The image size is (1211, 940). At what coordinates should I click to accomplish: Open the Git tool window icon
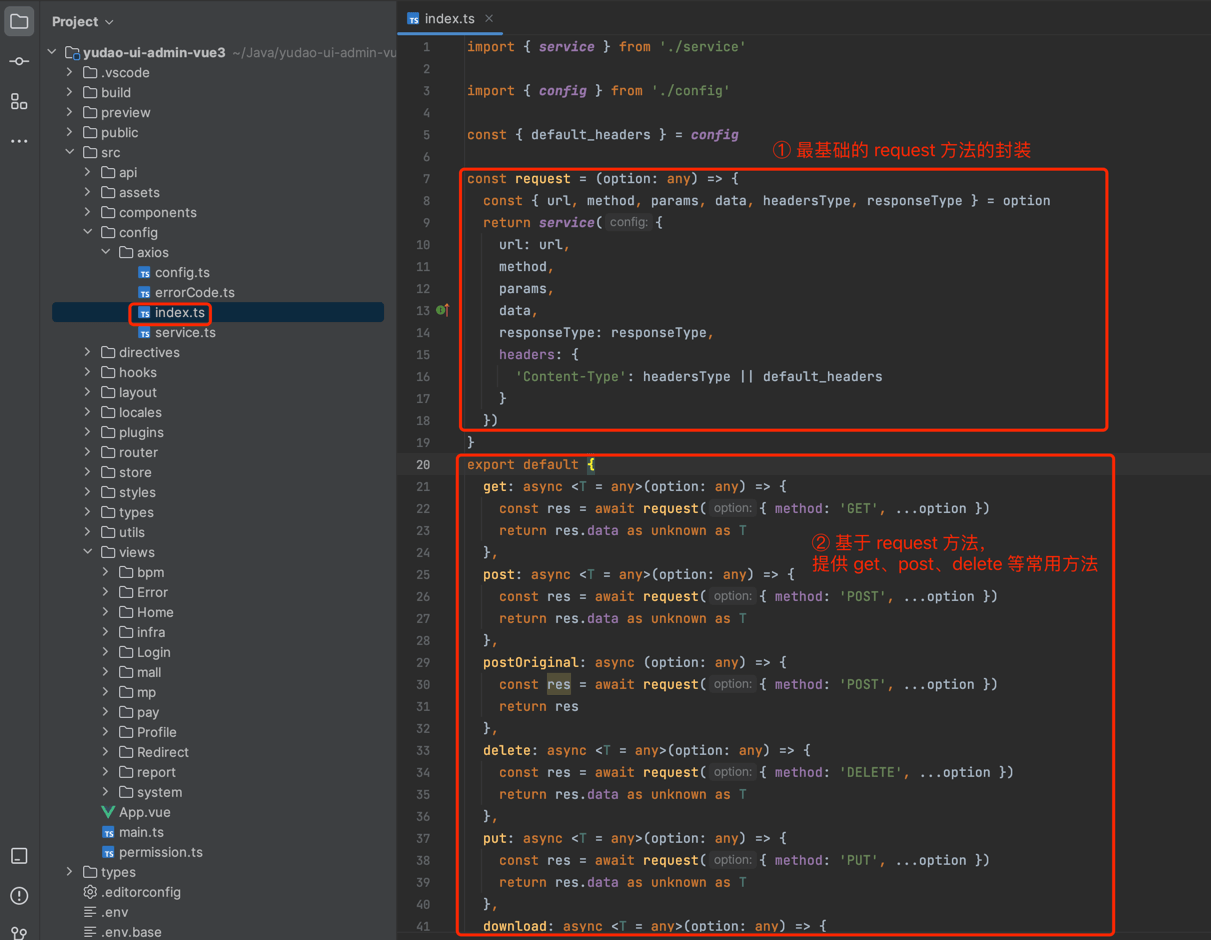(x=19, y=932)
